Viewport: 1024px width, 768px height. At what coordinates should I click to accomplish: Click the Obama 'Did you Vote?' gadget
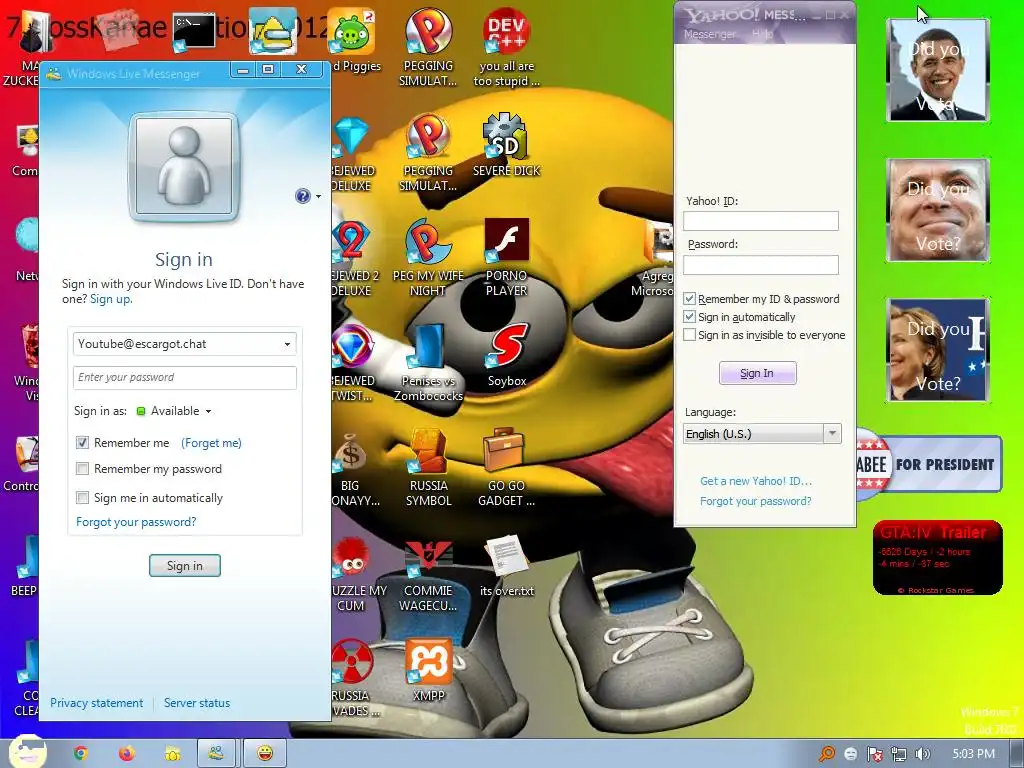pos(938,70)
